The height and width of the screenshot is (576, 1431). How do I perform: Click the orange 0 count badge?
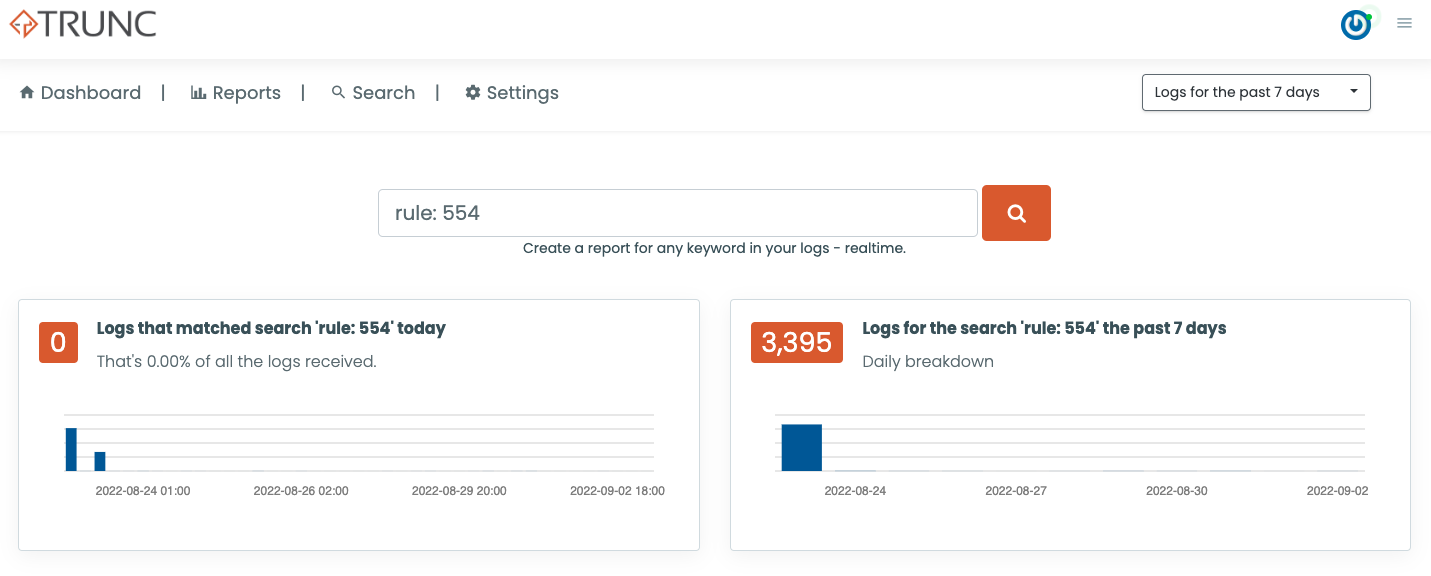pos(58,342)
